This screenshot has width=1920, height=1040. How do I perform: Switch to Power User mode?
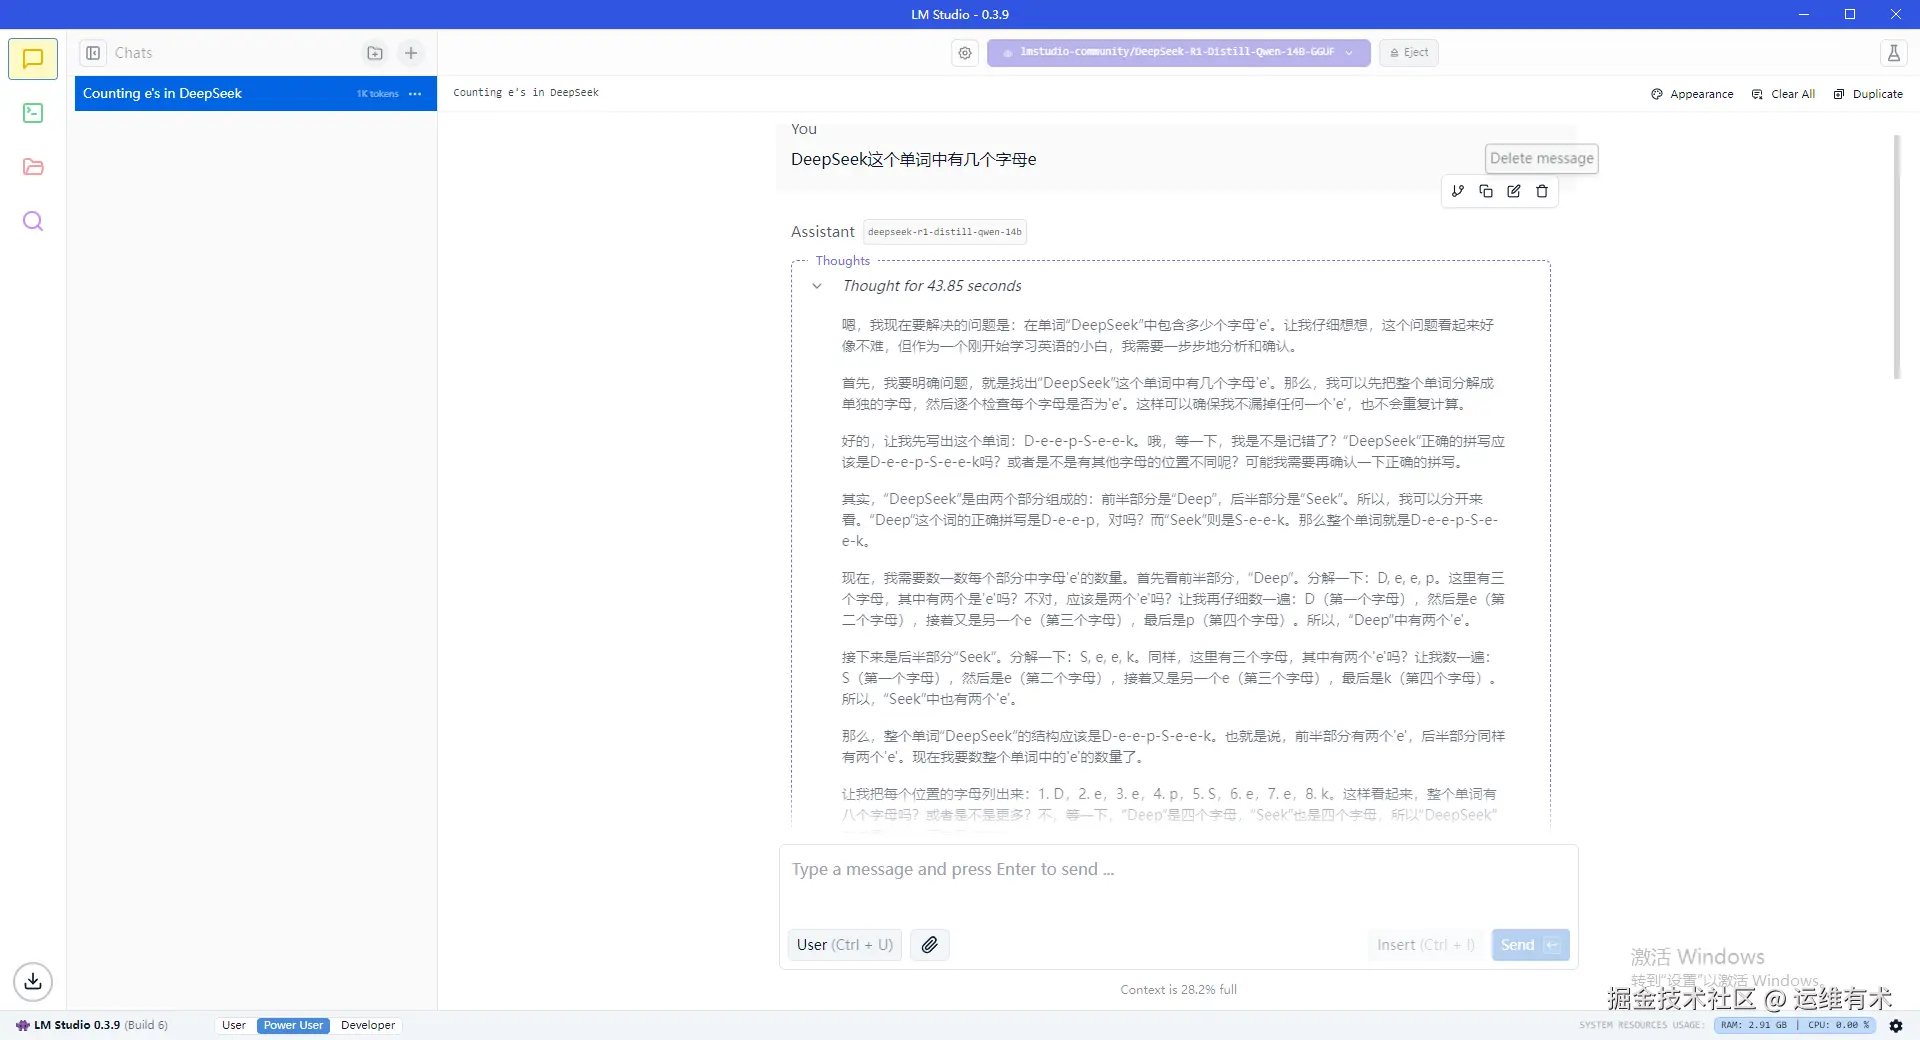click(x=293, y=1025)
